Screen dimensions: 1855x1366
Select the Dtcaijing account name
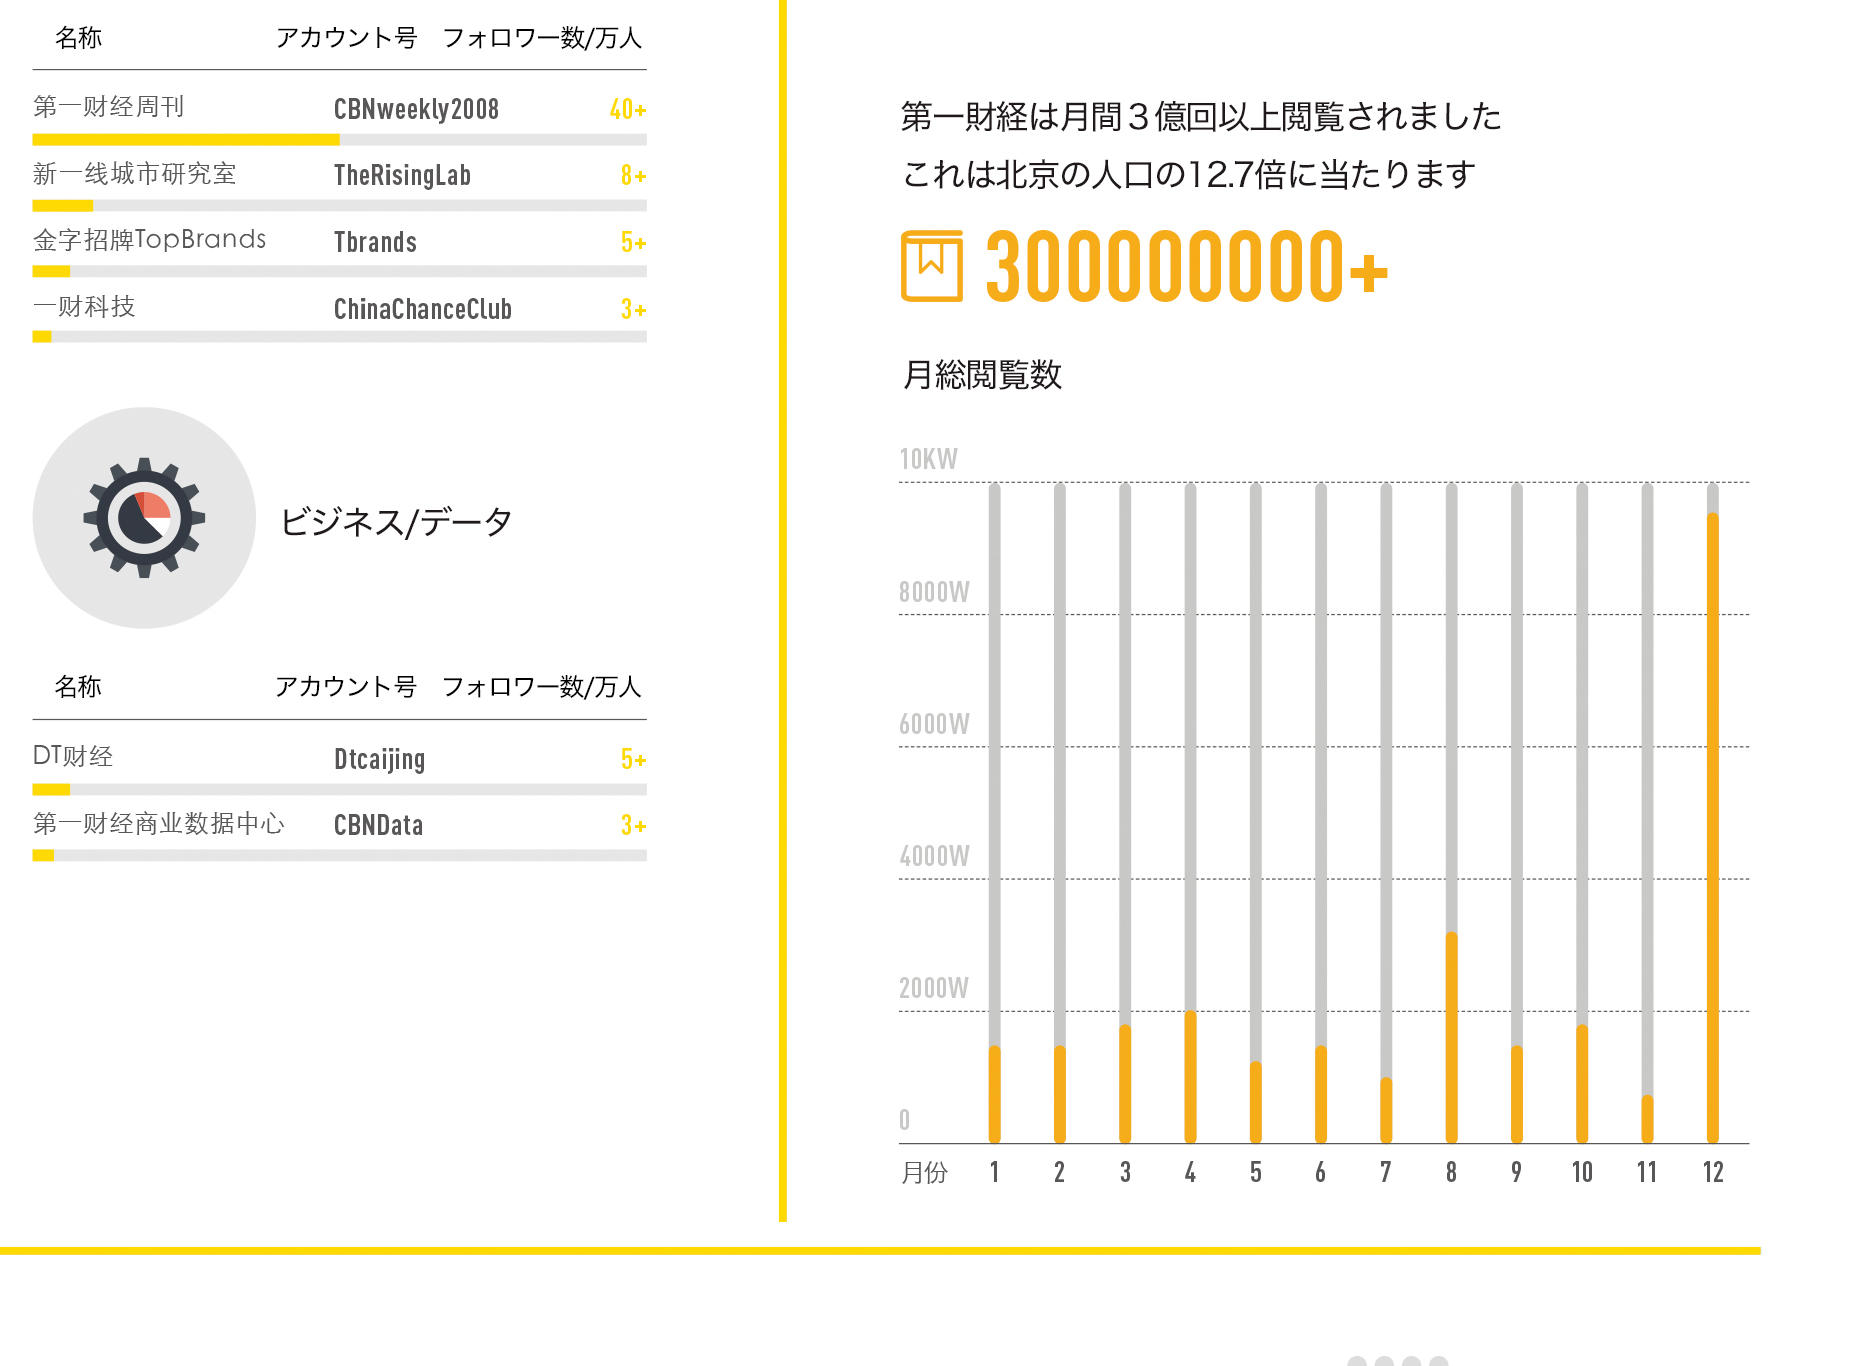tap(380, 759)
